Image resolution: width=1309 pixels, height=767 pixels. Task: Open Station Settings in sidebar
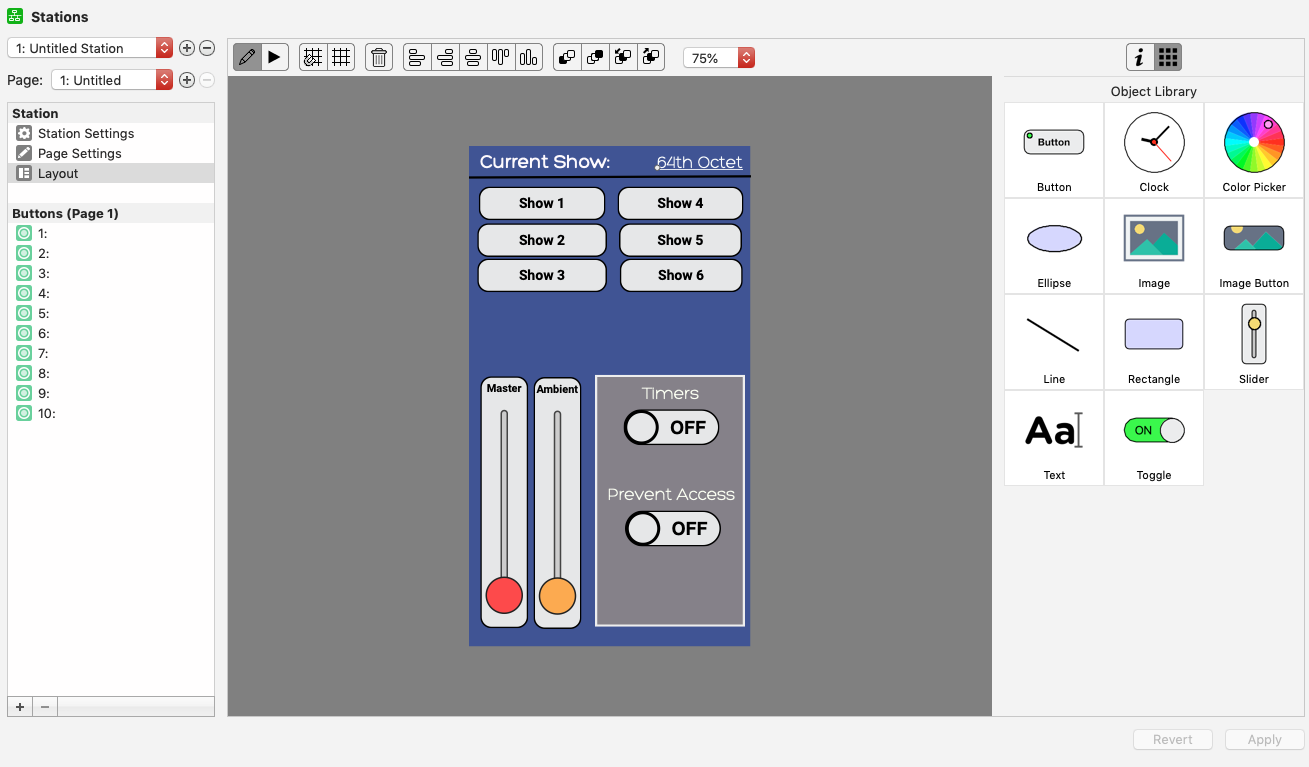pos(86,133)
